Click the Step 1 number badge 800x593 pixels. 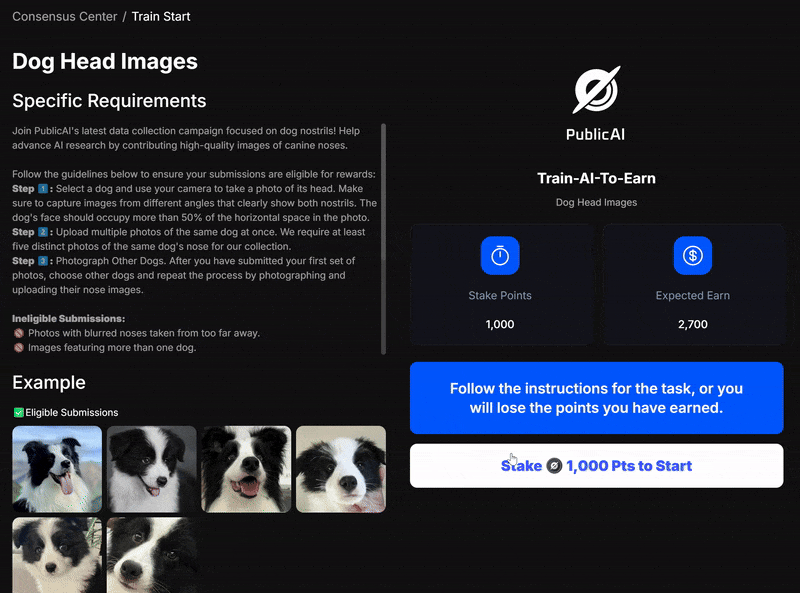(43, 189)
